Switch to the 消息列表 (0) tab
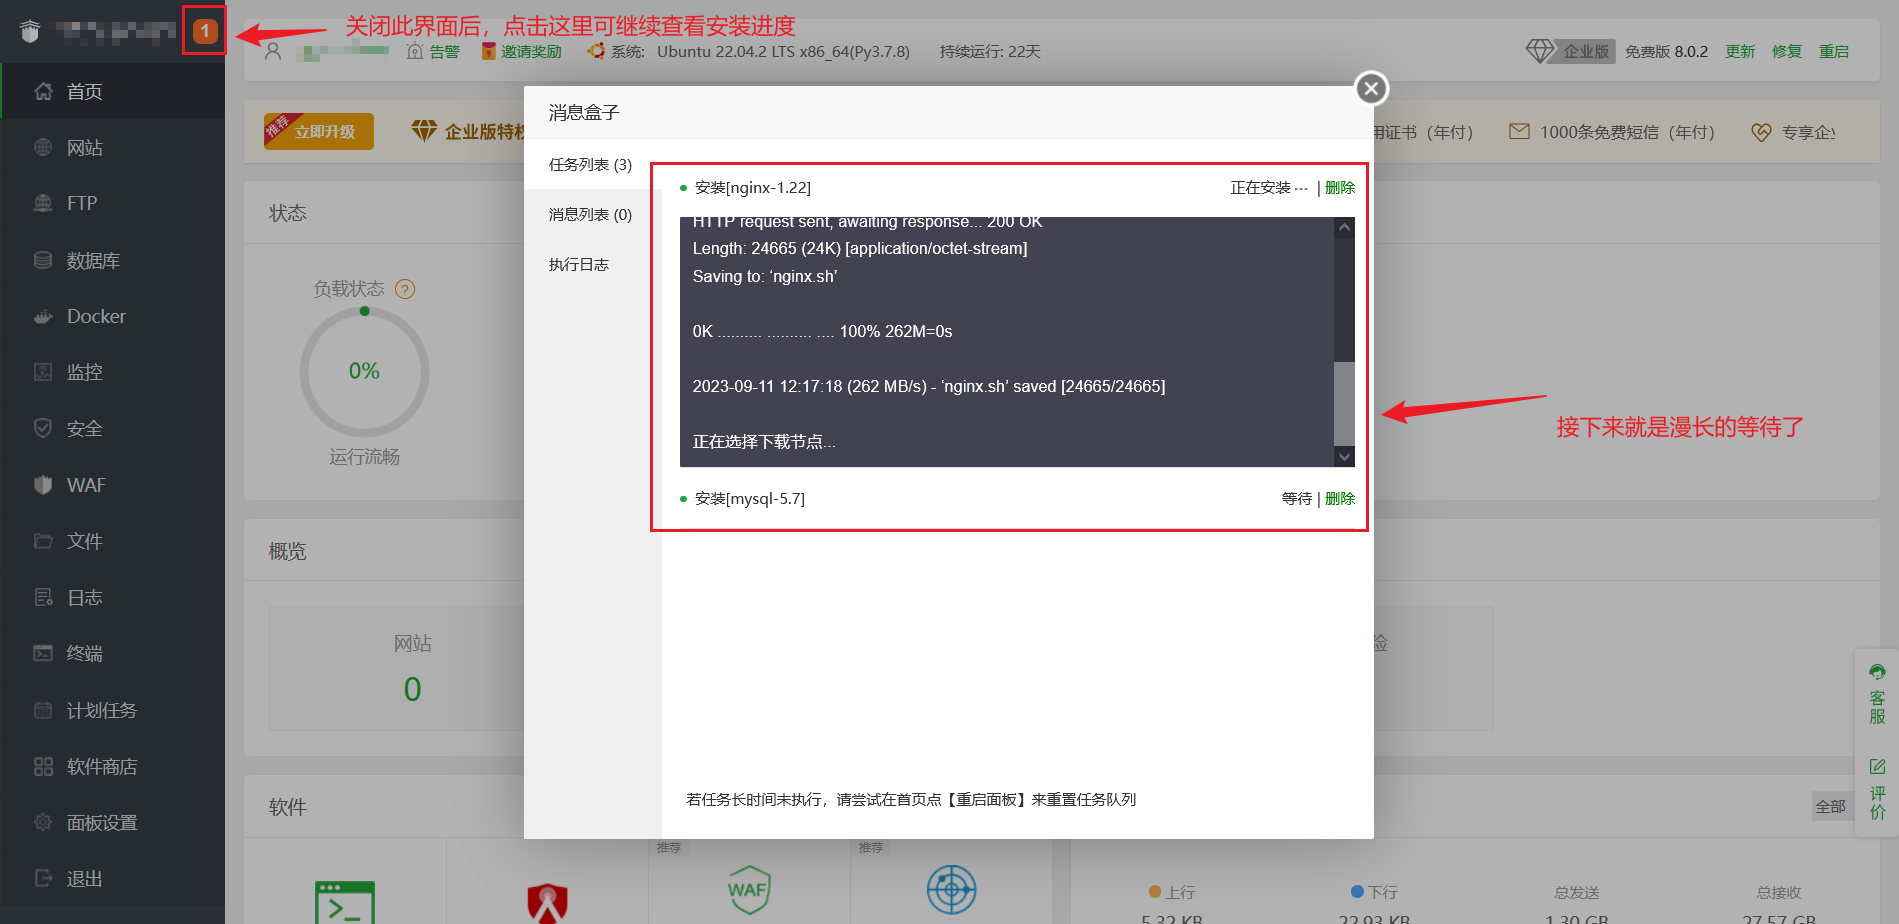The width and height of the screenshot is (1899, 924). click(x=591, y=214)
